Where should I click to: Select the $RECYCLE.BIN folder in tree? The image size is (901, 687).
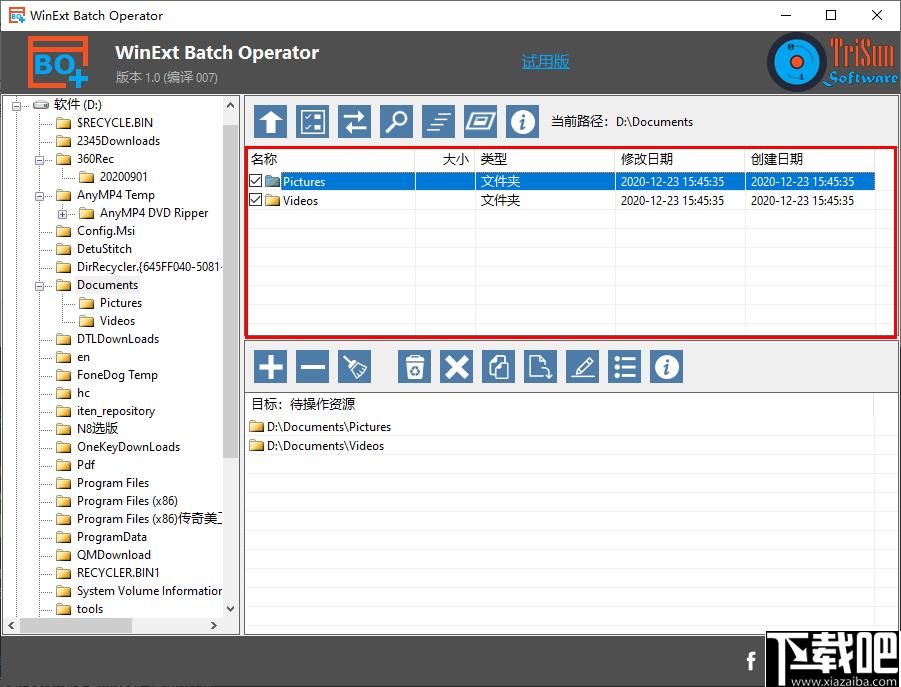(x=115, y=123)
